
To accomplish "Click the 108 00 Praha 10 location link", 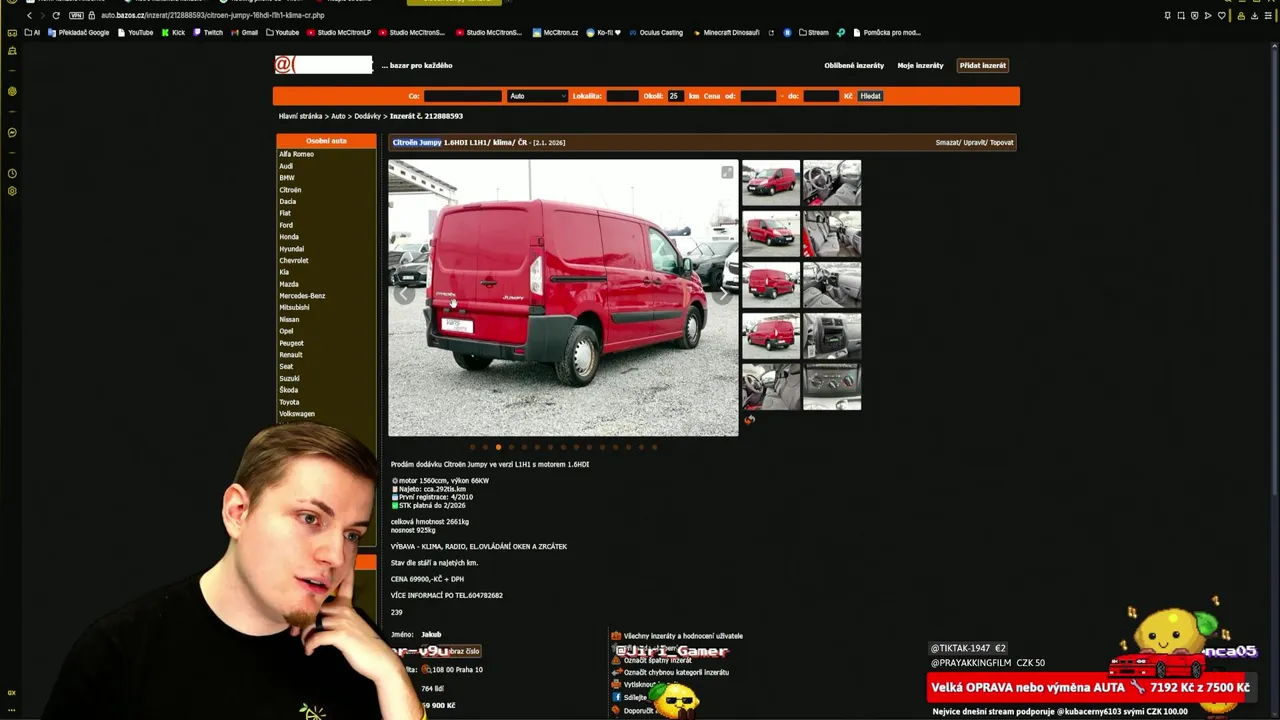I will tap(457, 670).
